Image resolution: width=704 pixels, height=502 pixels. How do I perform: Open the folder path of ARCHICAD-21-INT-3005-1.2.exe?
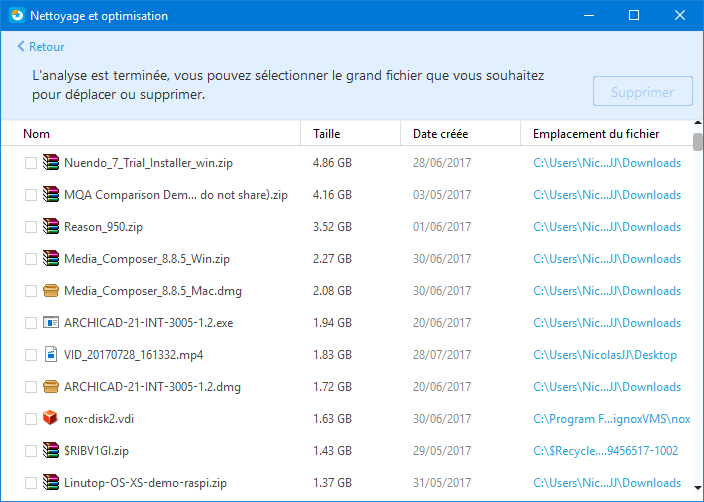[607, 322]
